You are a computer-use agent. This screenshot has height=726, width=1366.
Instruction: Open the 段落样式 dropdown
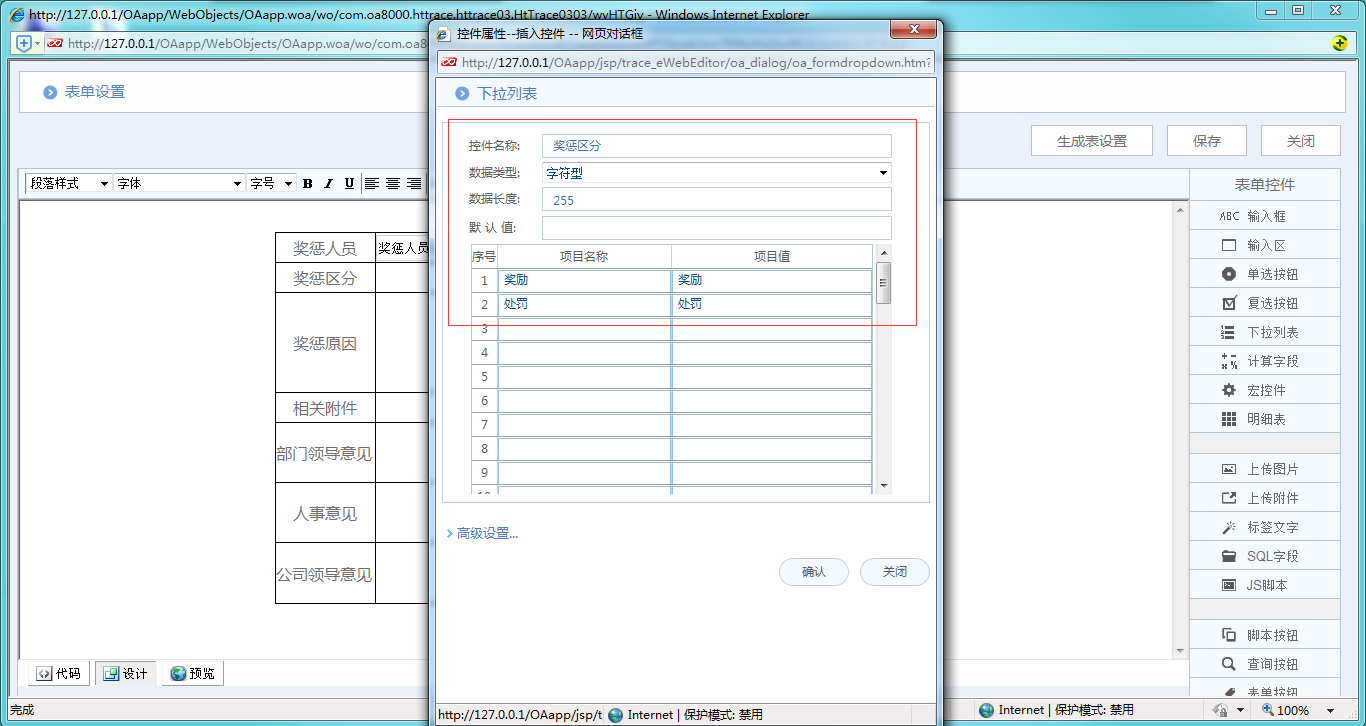click(68, 184)
